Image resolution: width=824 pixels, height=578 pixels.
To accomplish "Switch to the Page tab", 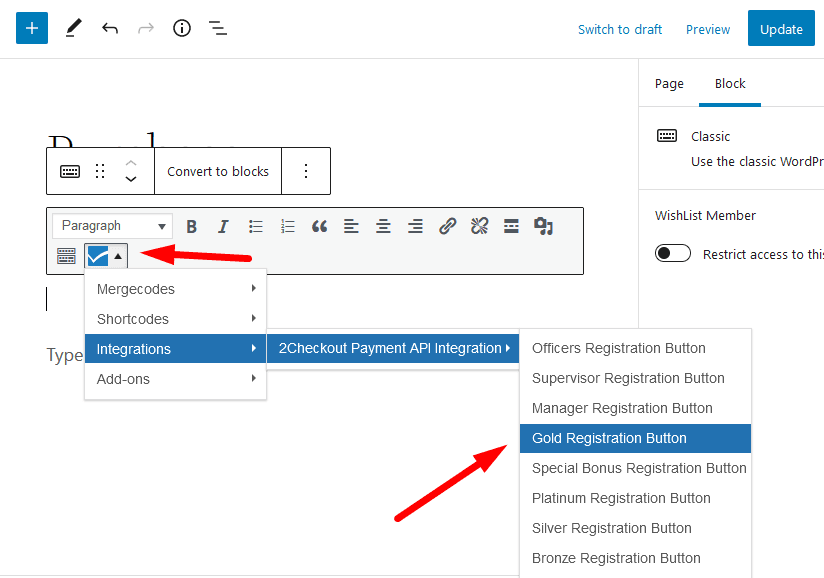I will [x=669, y=84].
